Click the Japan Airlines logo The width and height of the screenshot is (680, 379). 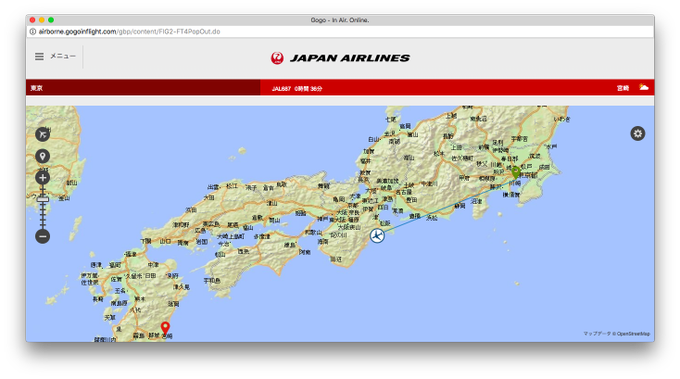coord(340,58)
